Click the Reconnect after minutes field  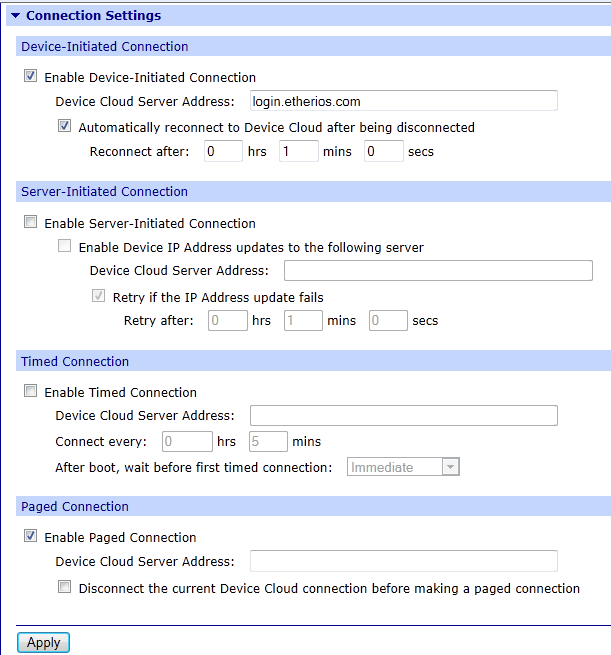click(299, 152)
